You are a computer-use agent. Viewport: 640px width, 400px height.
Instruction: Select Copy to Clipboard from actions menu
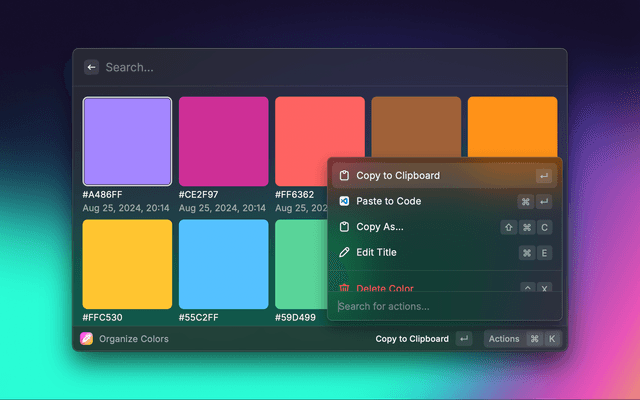point(398,176)
